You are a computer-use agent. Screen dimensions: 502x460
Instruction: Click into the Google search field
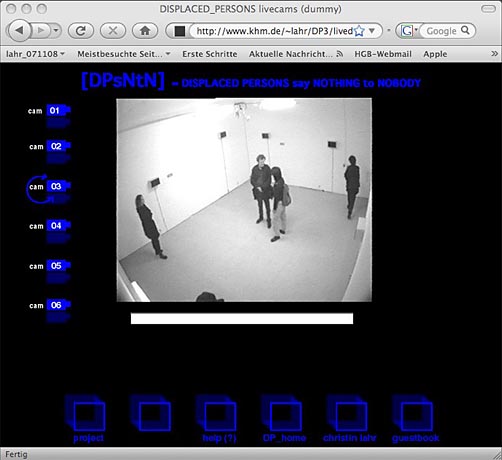point(441,31)
